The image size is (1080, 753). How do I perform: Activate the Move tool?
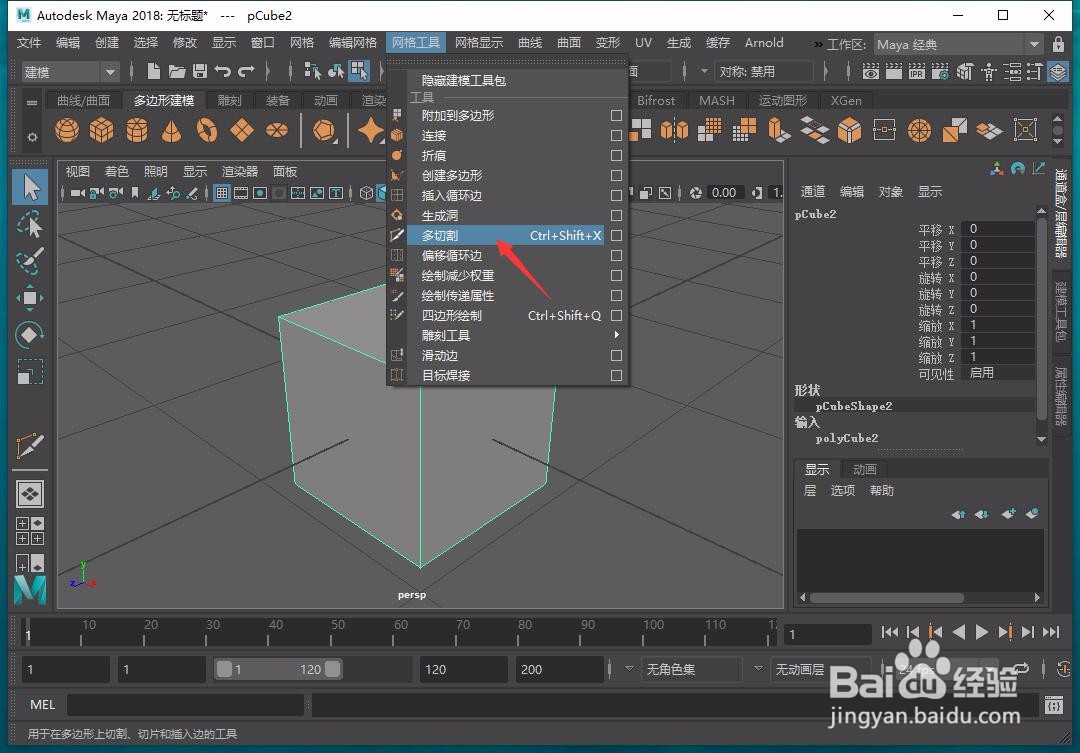tap(30, 298)
